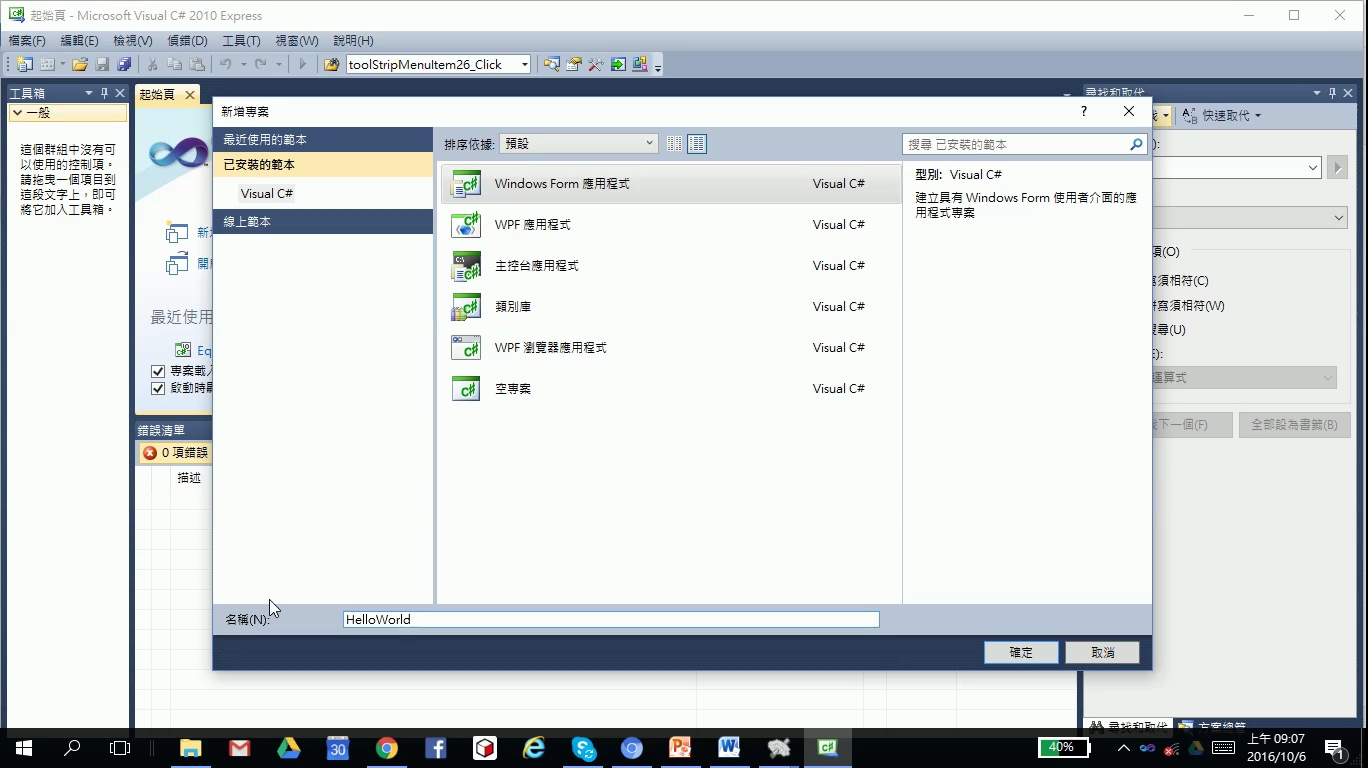Toggle the 啟動時顯示 checkbox on Start Page
This screenshot has width=1368, height=768.
coord(158,388)
